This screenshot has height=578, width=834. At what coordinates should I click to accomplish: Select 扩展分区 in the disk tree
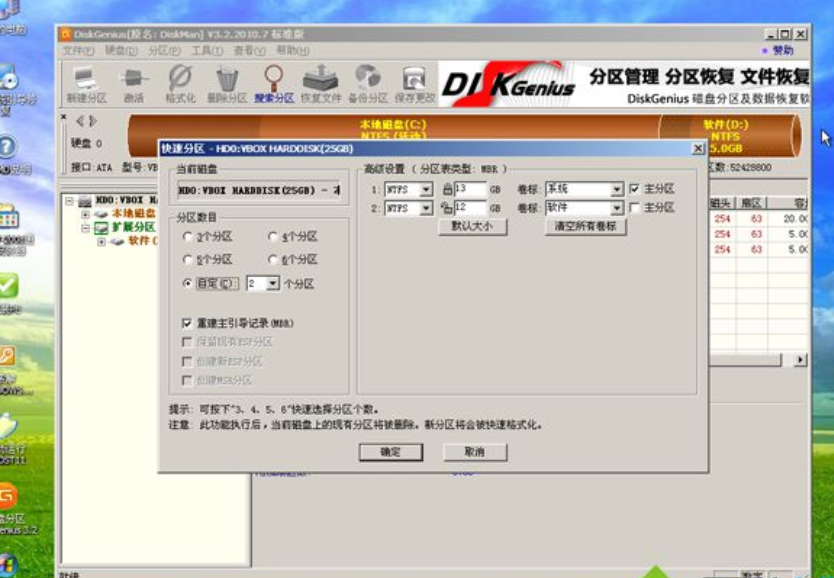134,227
